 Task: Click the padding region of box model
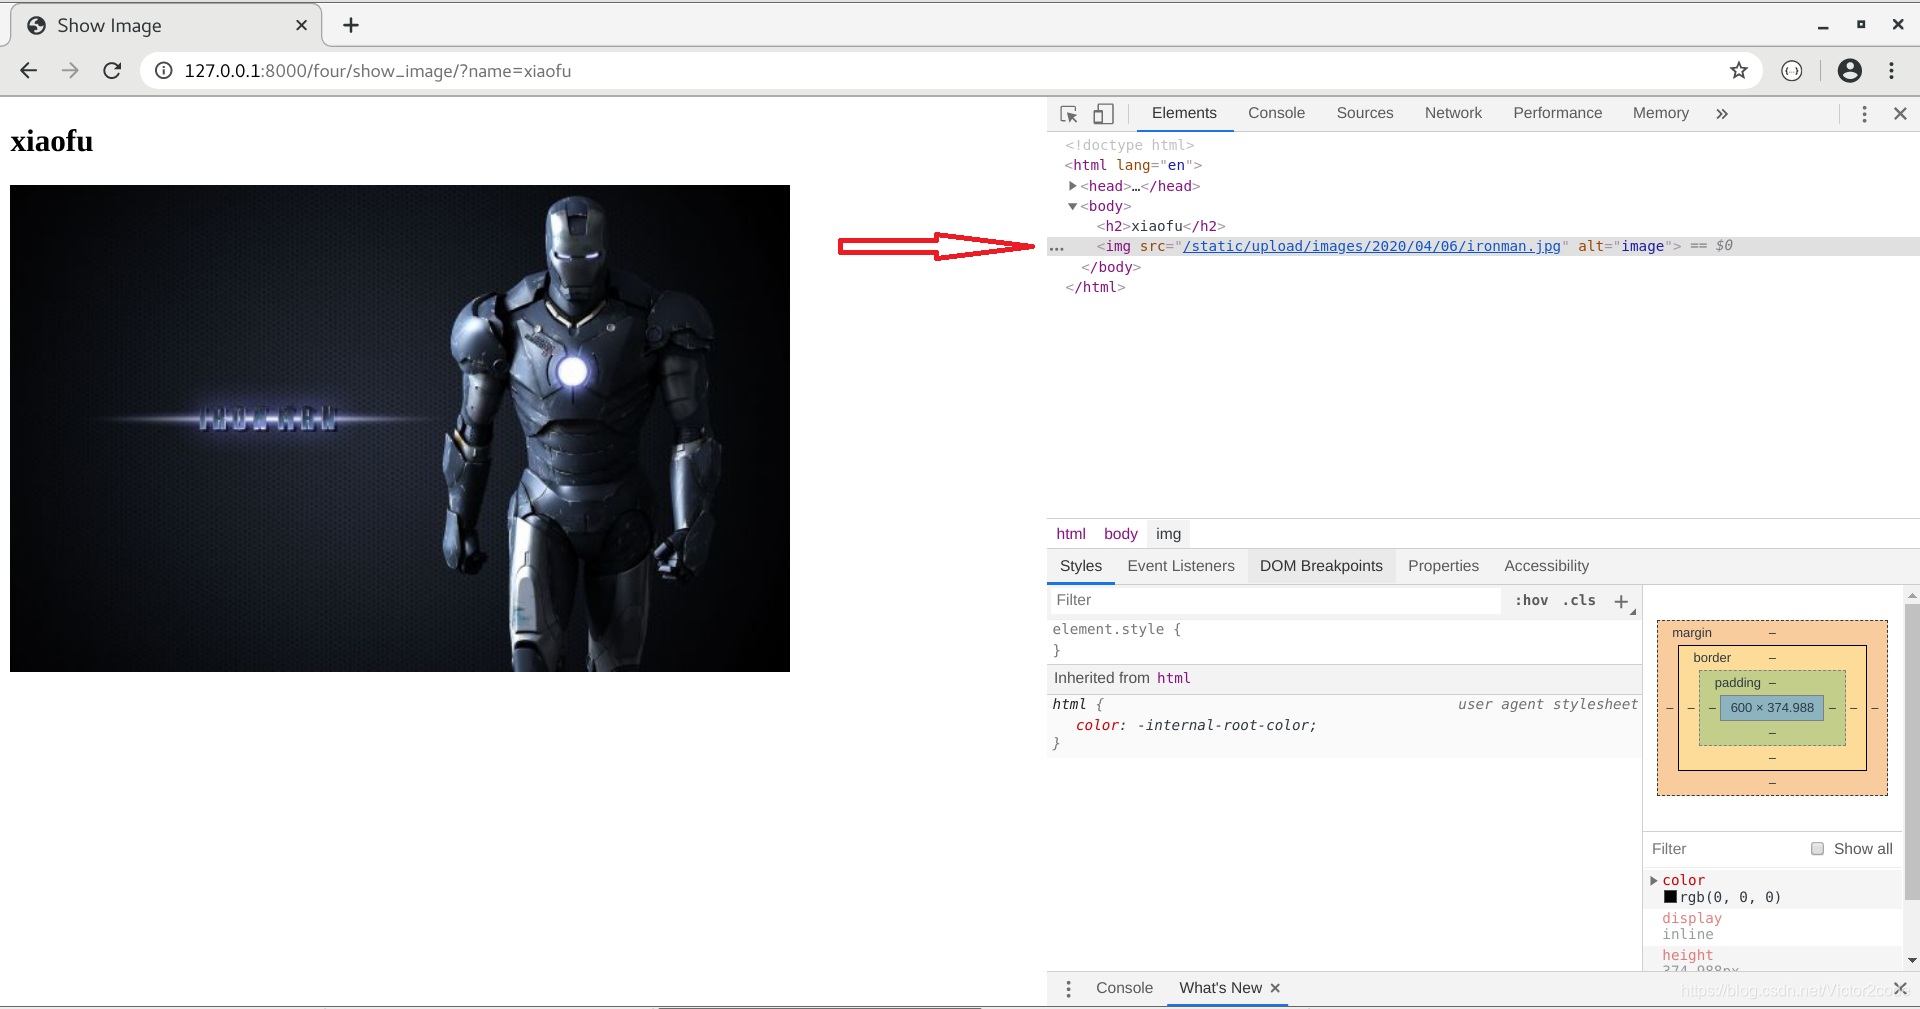click(1737, 683)
